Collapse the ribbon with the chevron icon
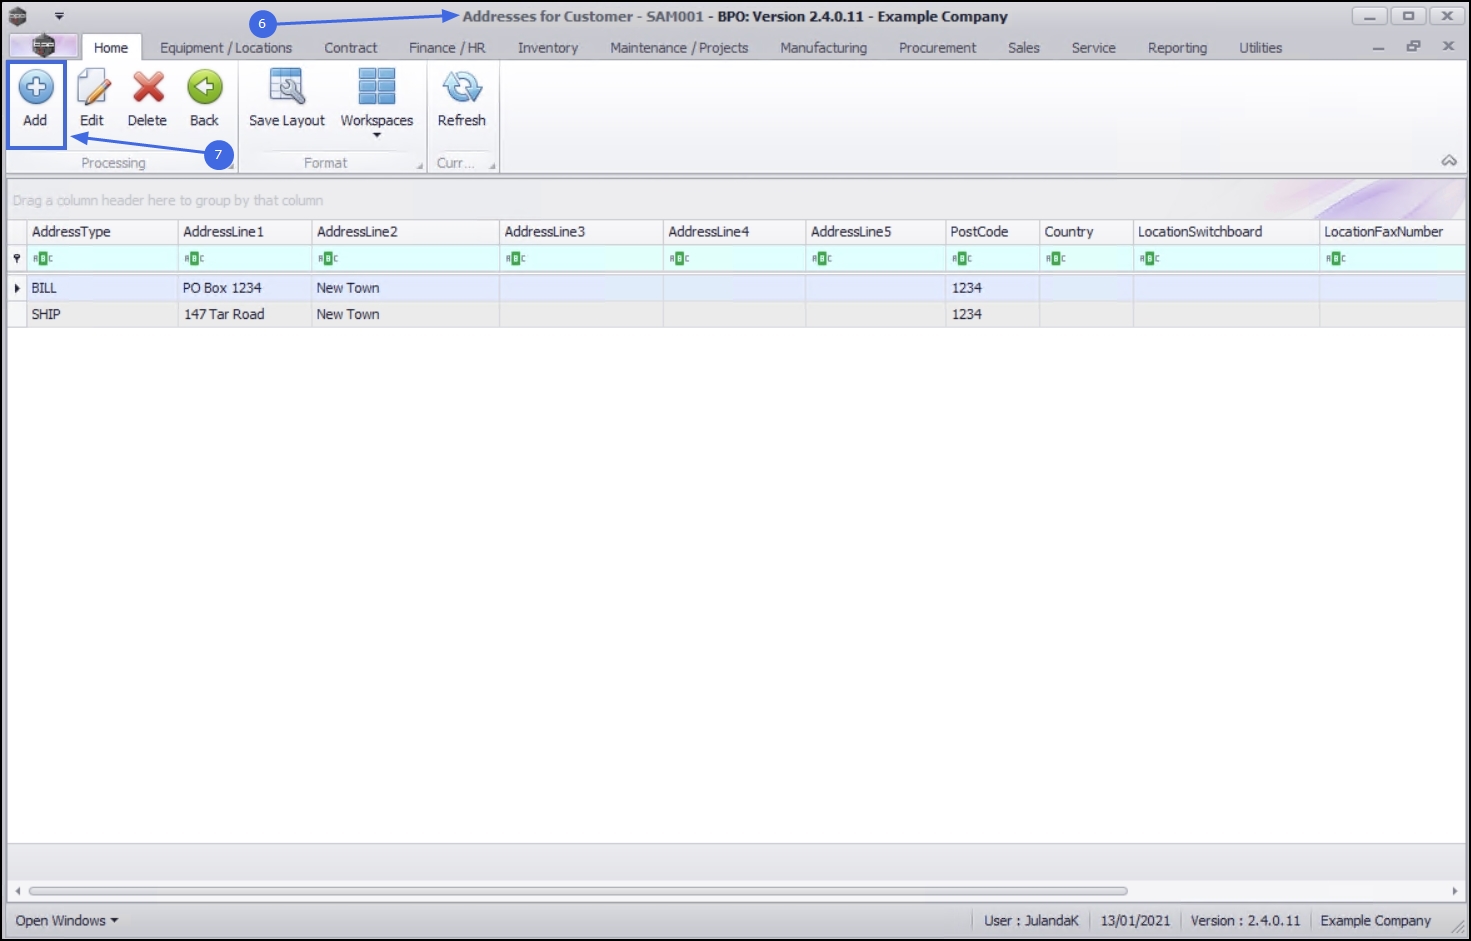Viewport: 1471px width, 941px height. coord(1449,160)
